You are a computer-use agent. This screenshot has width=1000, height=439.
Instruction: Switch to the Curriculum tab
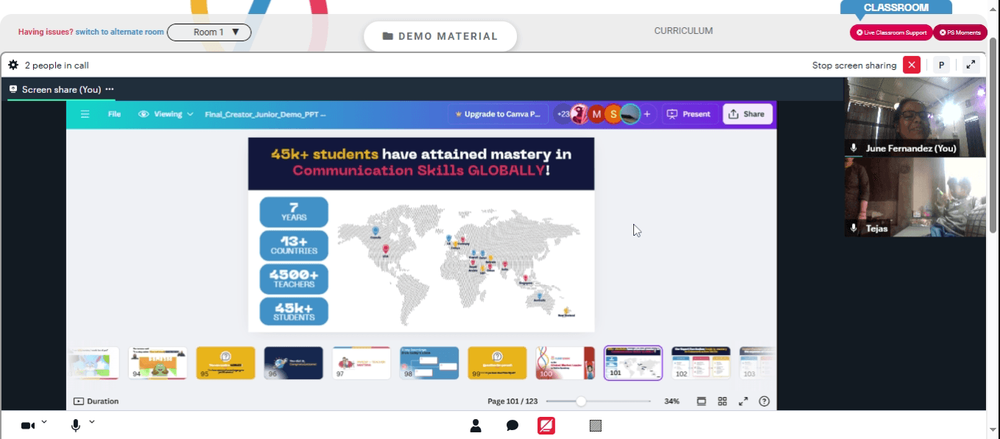point(683,31)
